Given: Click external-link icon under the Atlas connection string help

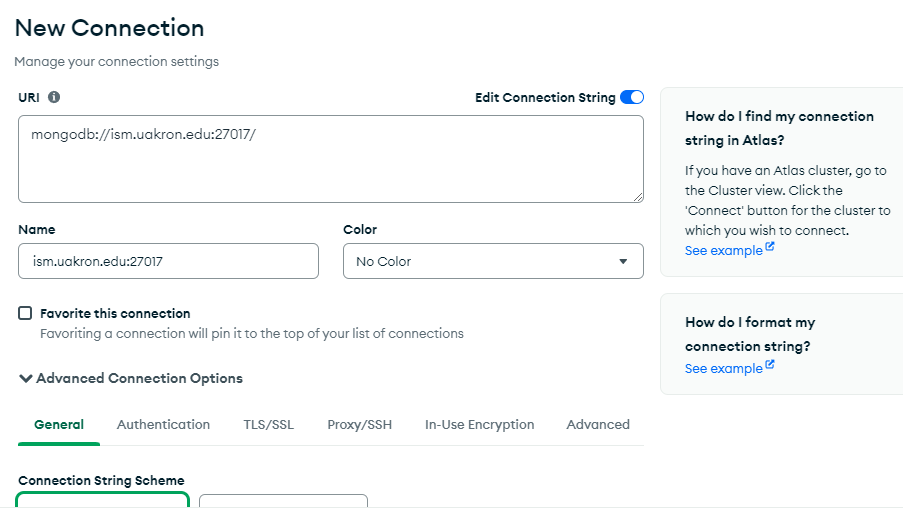Looking at the screenshot, I should pos(770,248).
